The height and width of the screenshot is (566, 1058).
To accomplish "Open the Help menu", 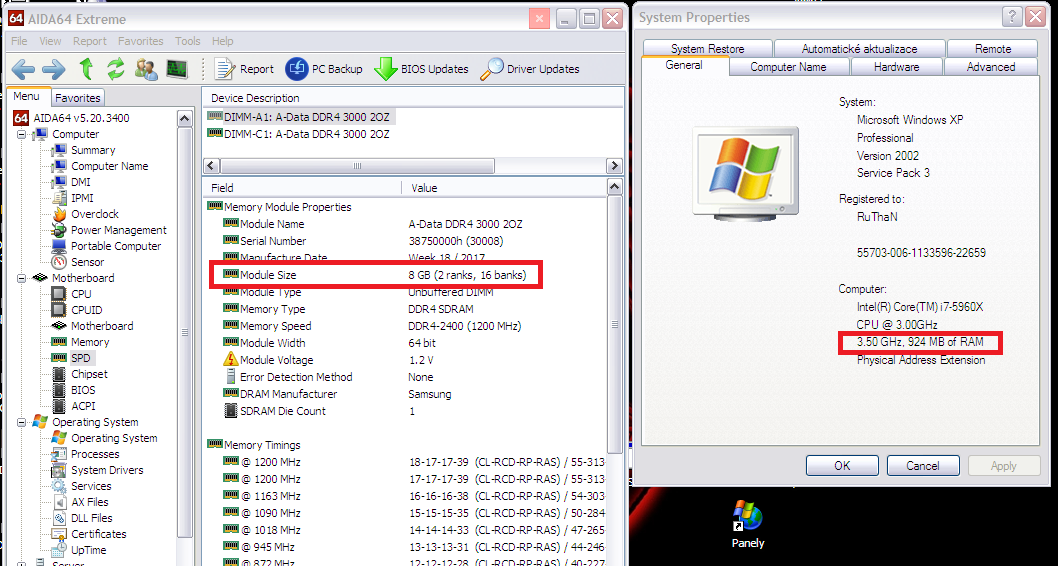I will click(222, 41).
